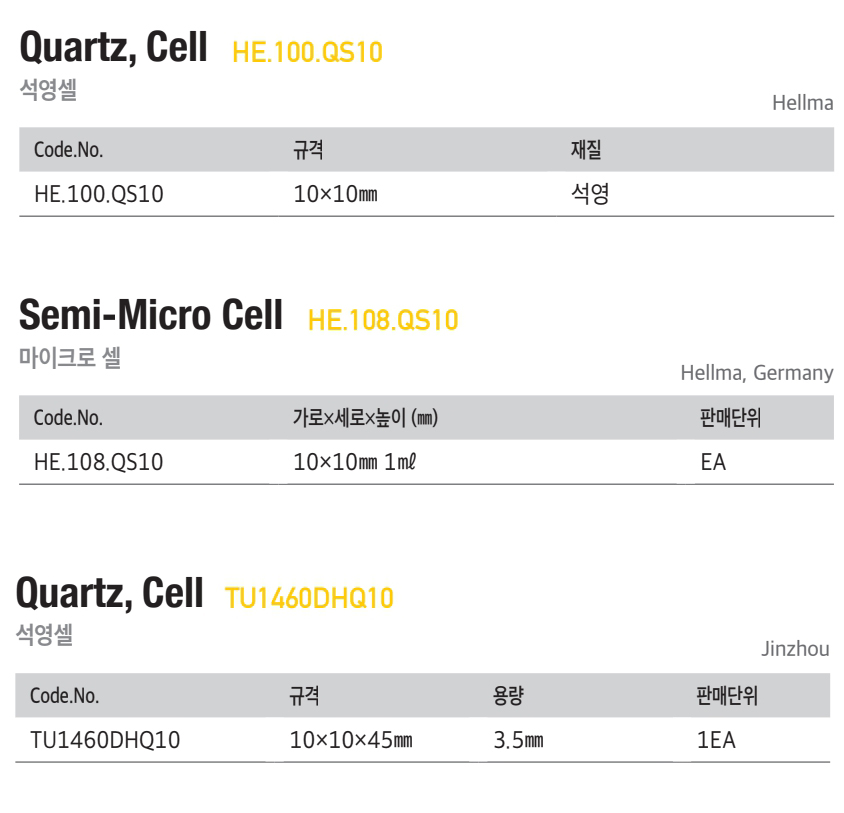The image size is (844, 813).
Task: Click the 3.5㎜ capacity value
Action: coord(518,740)
